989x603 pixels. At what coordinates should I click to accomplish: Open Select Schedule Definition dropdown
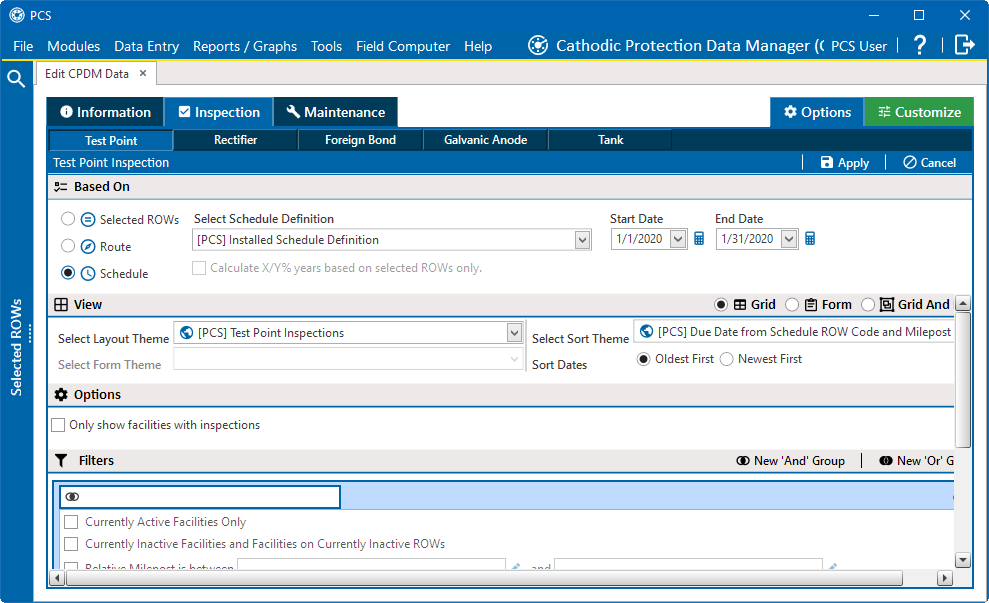[582, 240]
